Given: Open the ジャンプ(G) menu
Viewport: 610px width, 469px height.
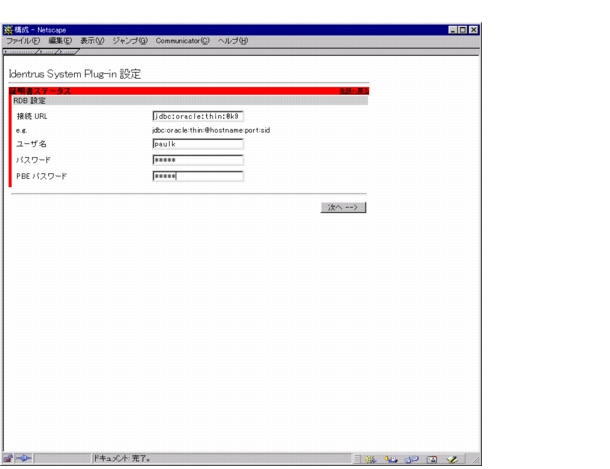Looking at the screenshot, I should (130, 41).
